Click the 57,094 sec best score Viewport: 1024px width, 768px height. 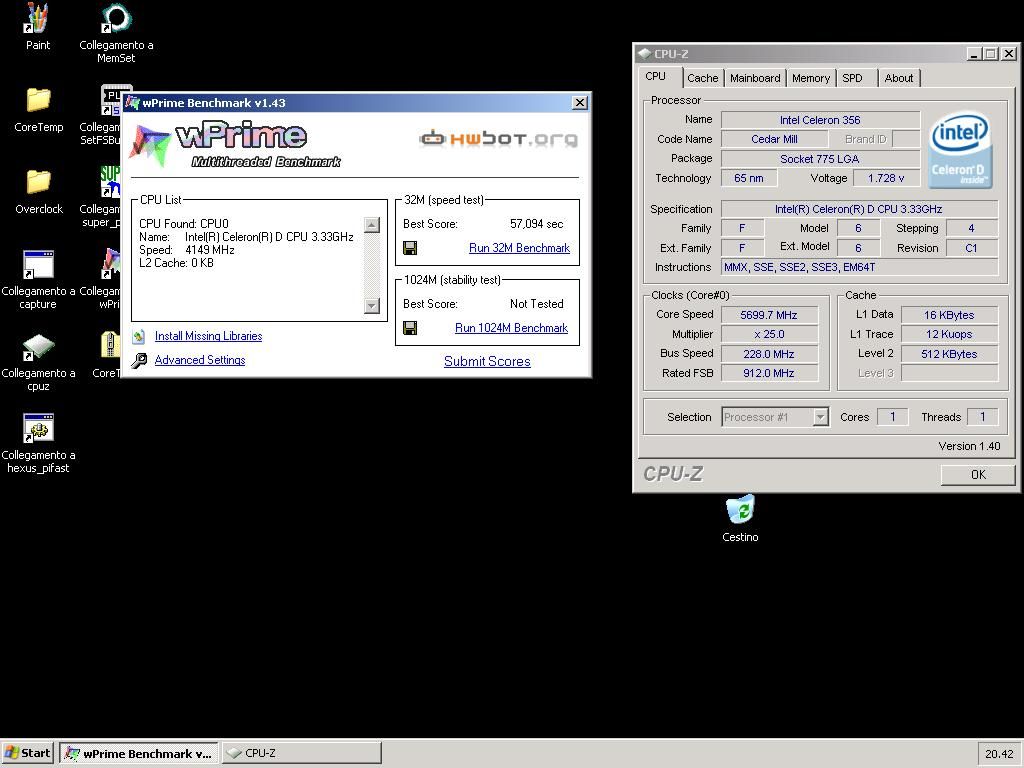[x=536, y=224]
